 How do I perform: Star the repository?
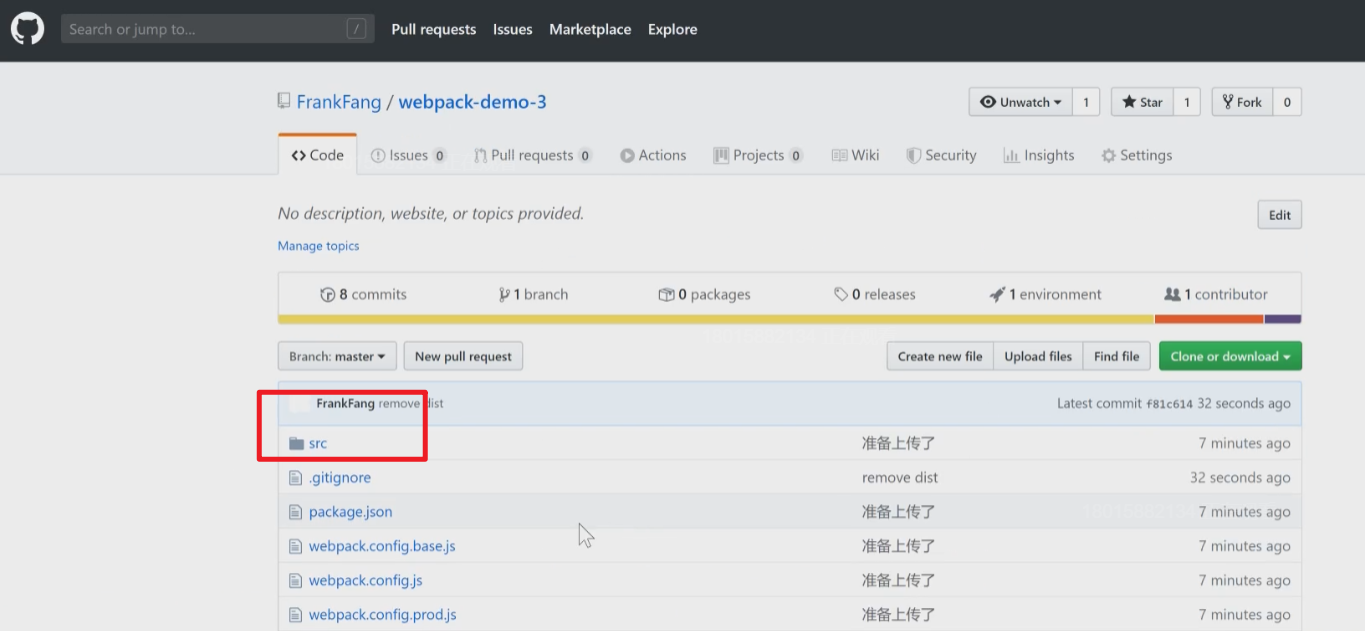[1141, 102]
